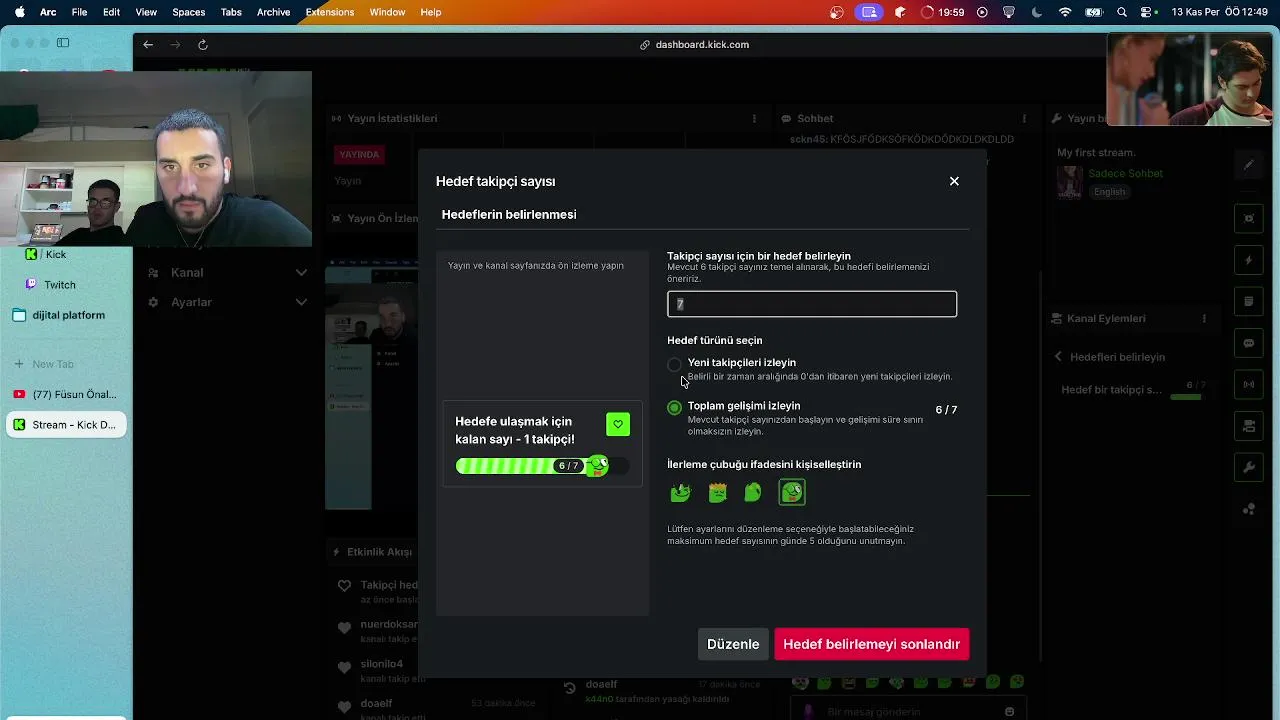This screenshot has height=720, width=1280.
Task: Reload the dashboard page
Action: pyautogui.click(x=203, y=44)
